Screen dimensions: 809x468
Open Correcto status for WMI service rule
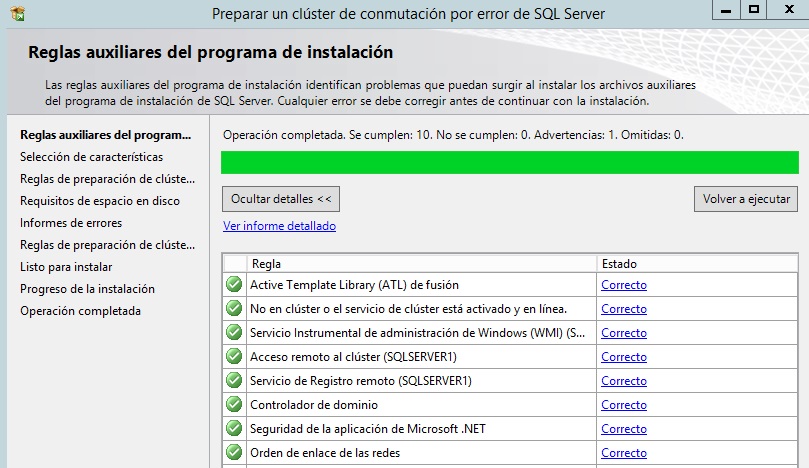click(x=624, y=333)
